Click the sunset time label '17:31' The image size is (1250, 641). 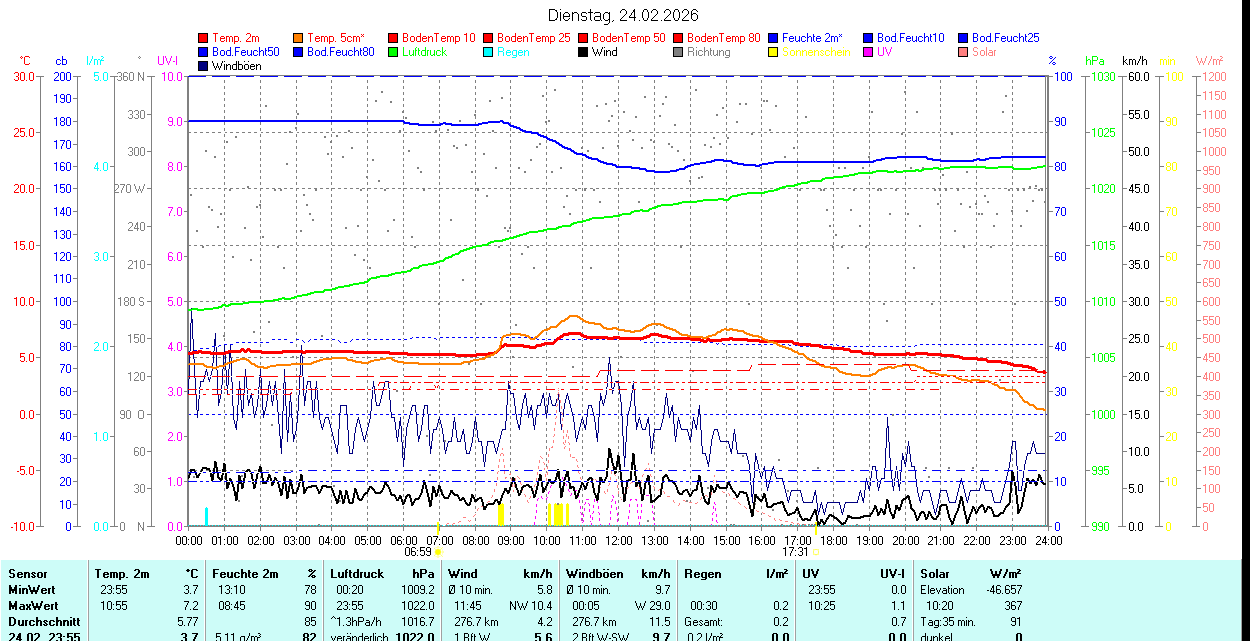(795, 551)
